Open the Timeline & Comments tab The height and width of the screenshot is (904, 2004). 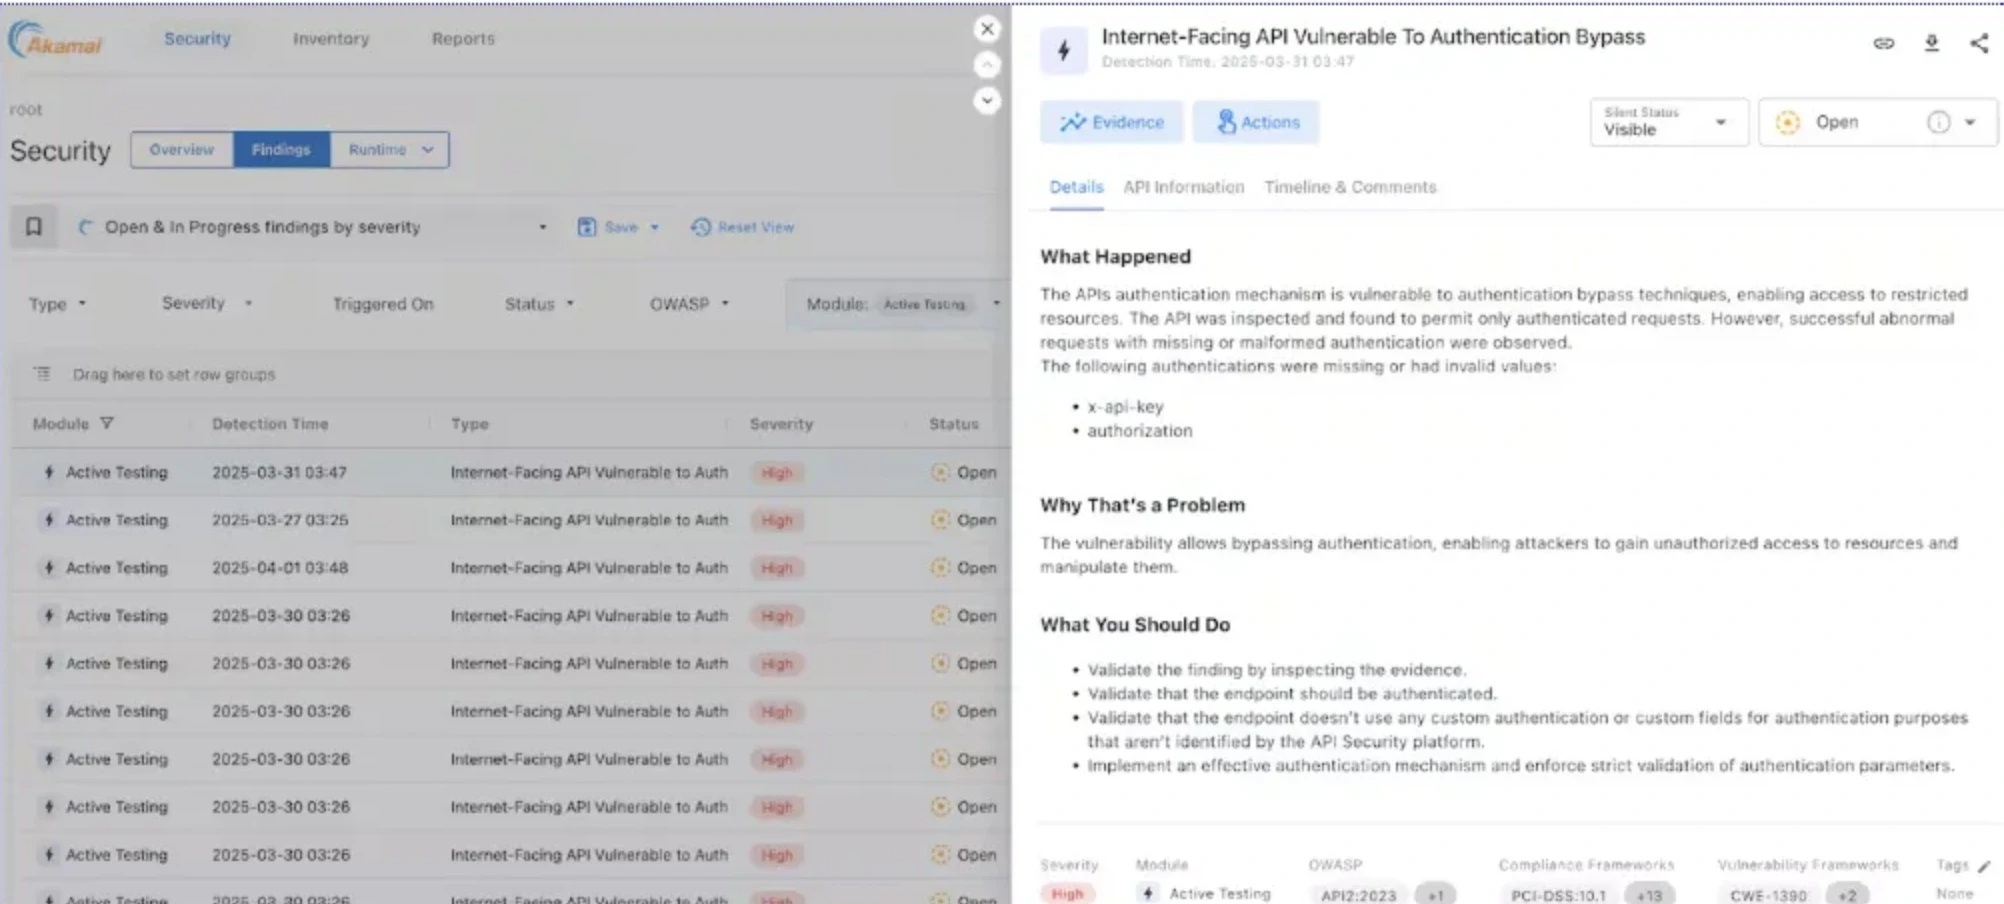click(x=1350, y=187)
